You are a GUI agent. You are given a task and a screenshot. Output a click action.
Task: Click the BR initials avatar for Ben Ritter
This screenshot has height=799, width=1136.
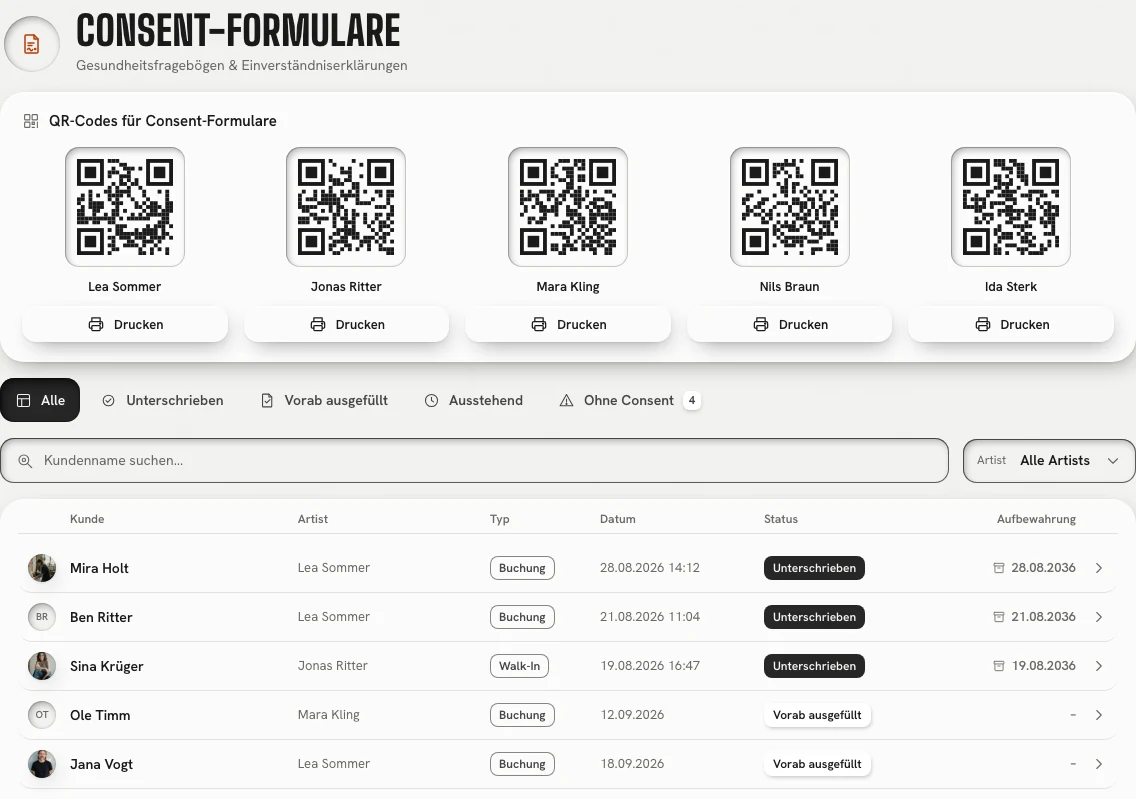pos(42,617)
